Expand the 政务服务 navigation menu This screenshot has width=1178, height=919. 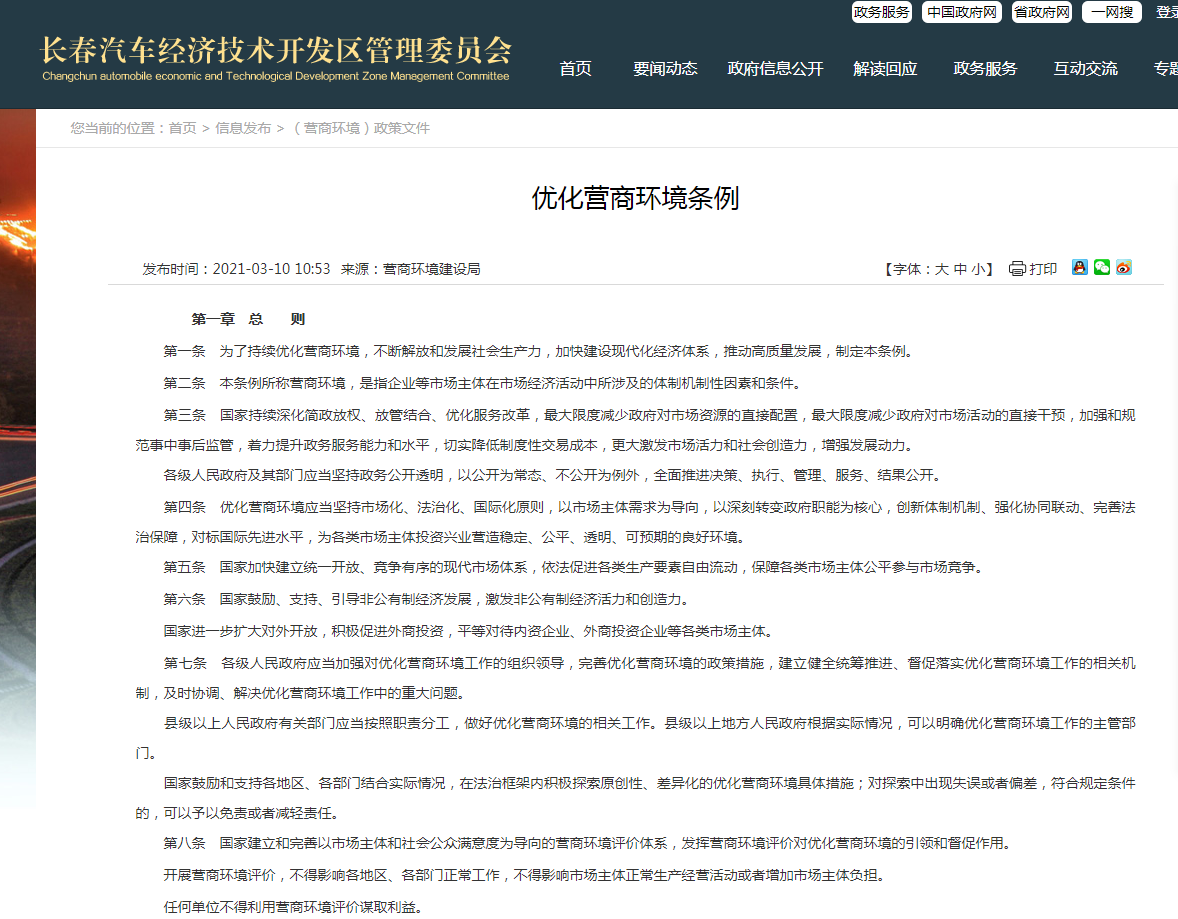pyautogui.click(x=985, y=68)
